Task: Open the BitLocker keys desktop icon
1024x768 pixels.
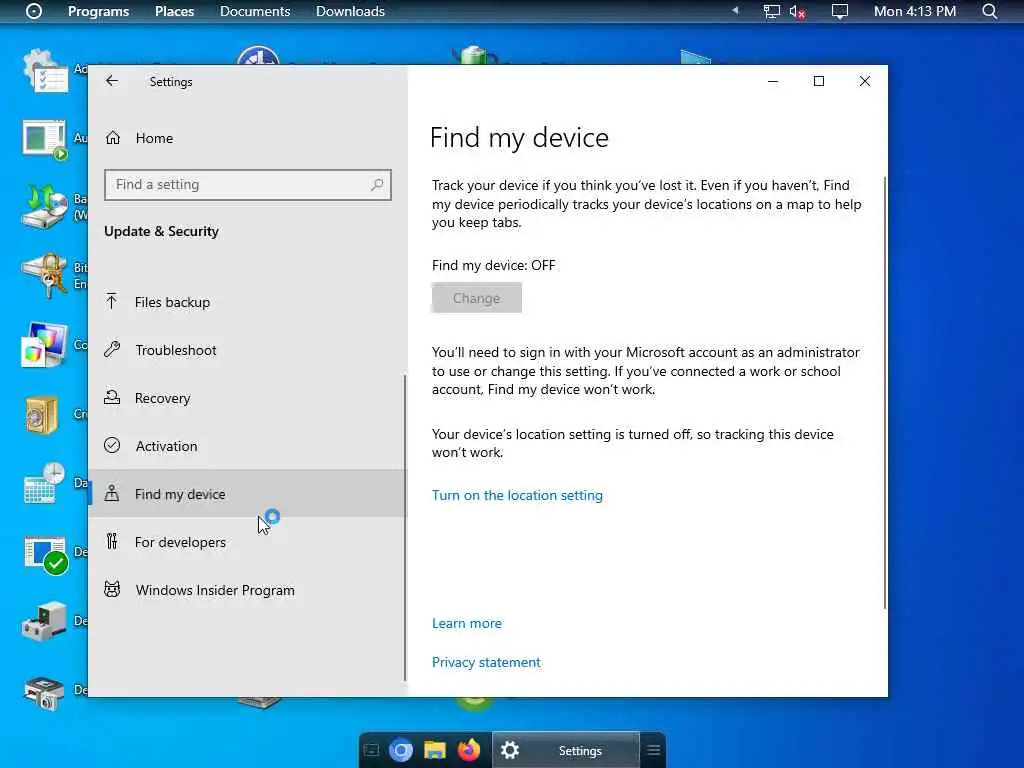Action: coord(44,275)
